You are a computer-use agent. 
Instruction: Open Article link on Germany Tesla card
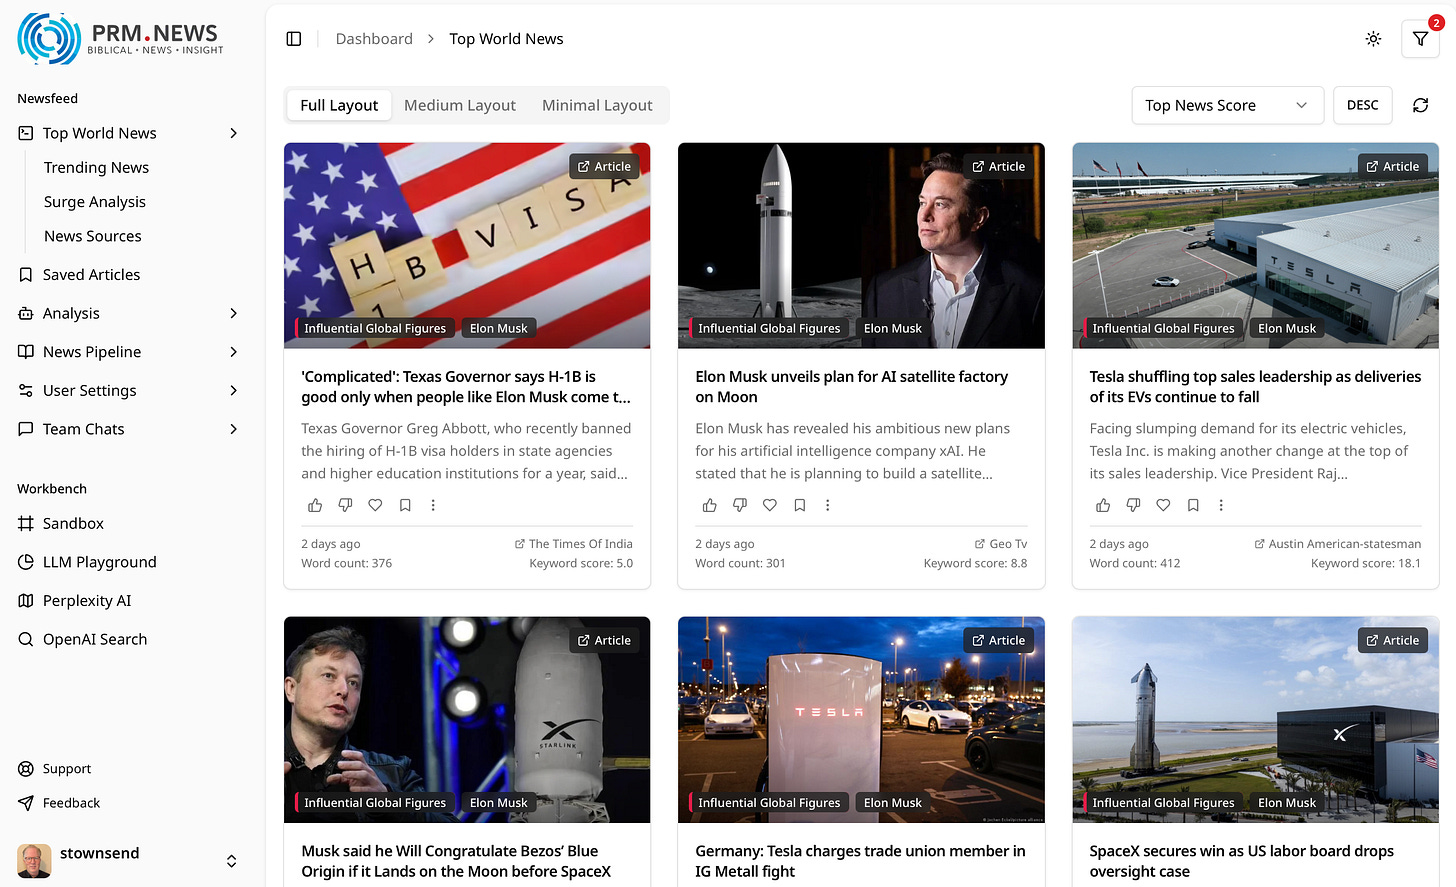point(998,640)
